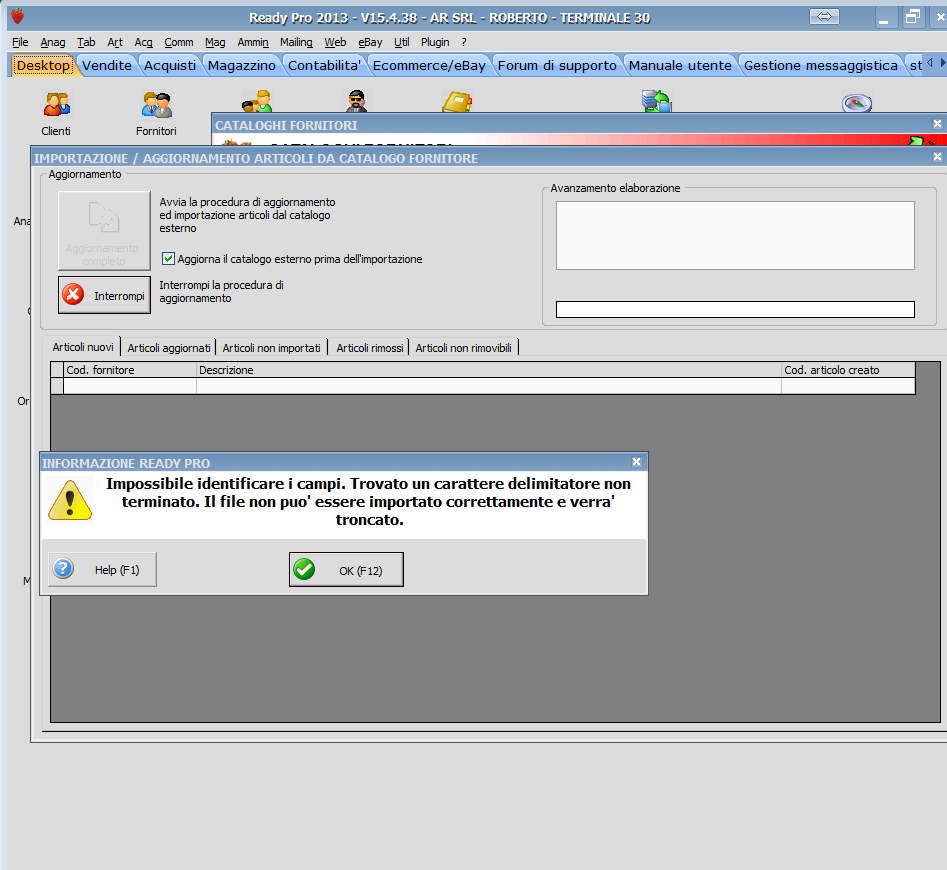Click the Cod. fornitore column header
This screenshot has height=870, width=947.
[x=130, y=370]
